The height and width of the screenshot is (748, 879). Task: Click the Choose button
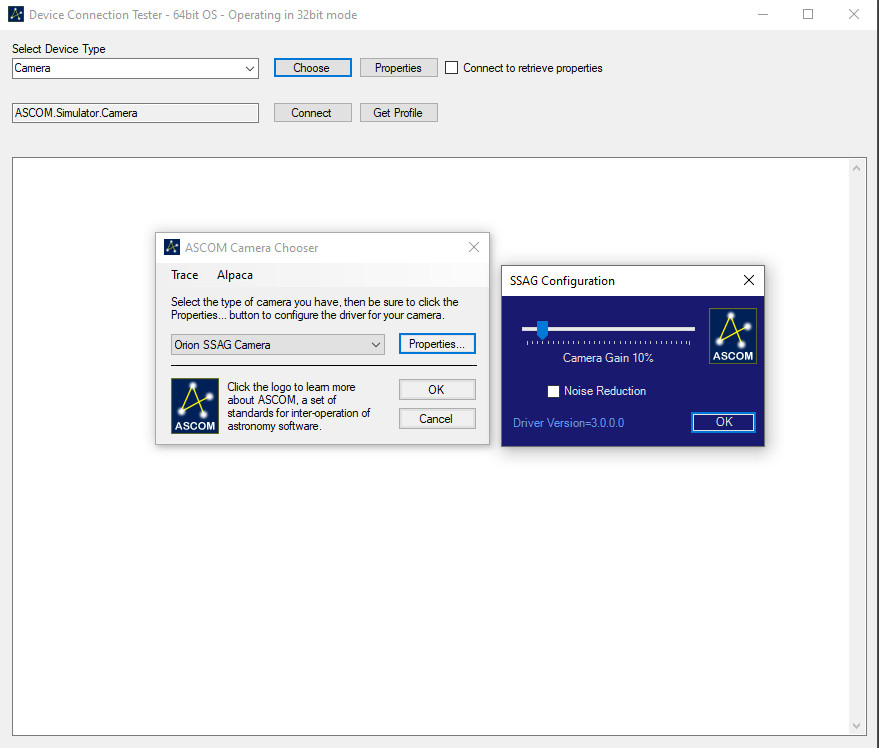coord(312,68)
